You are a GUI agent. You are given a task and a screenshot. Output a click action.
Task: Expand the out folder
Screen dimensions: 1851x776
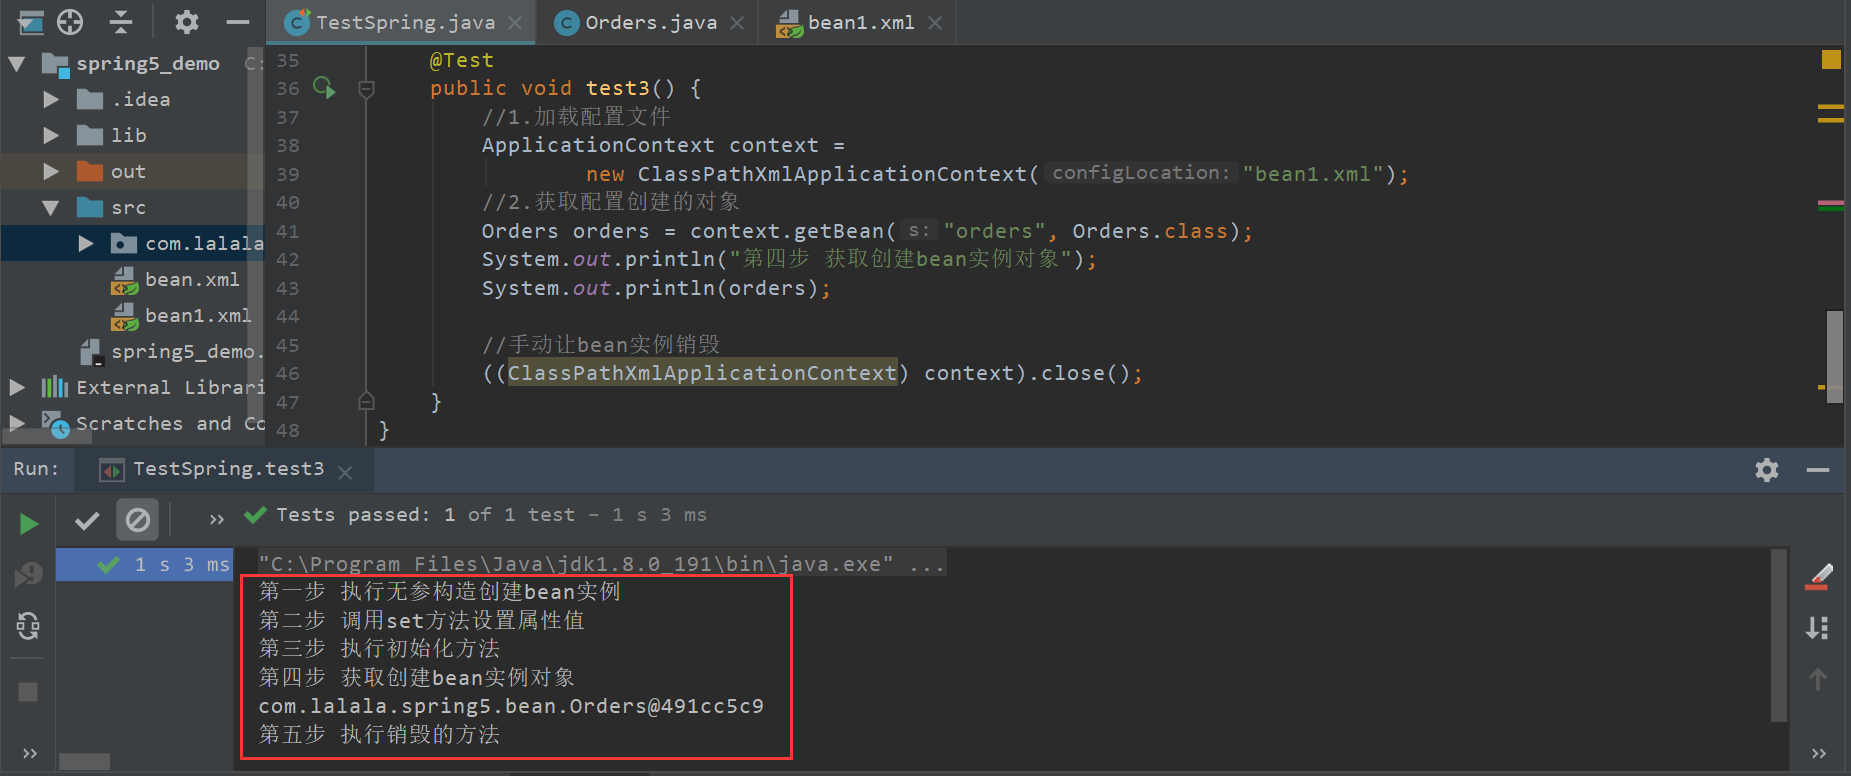[51, 171]
